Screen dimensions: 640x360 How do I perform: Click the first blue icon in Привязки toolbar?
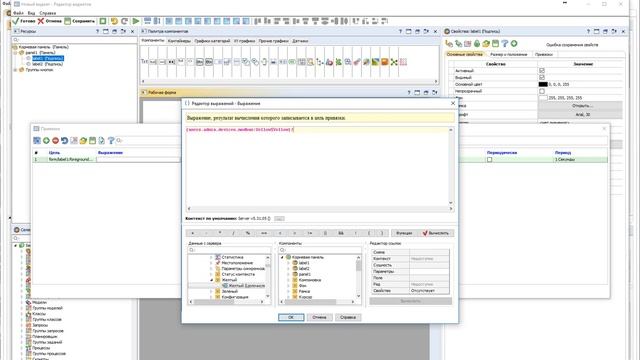pyautogui.click(x=37, y=140)
